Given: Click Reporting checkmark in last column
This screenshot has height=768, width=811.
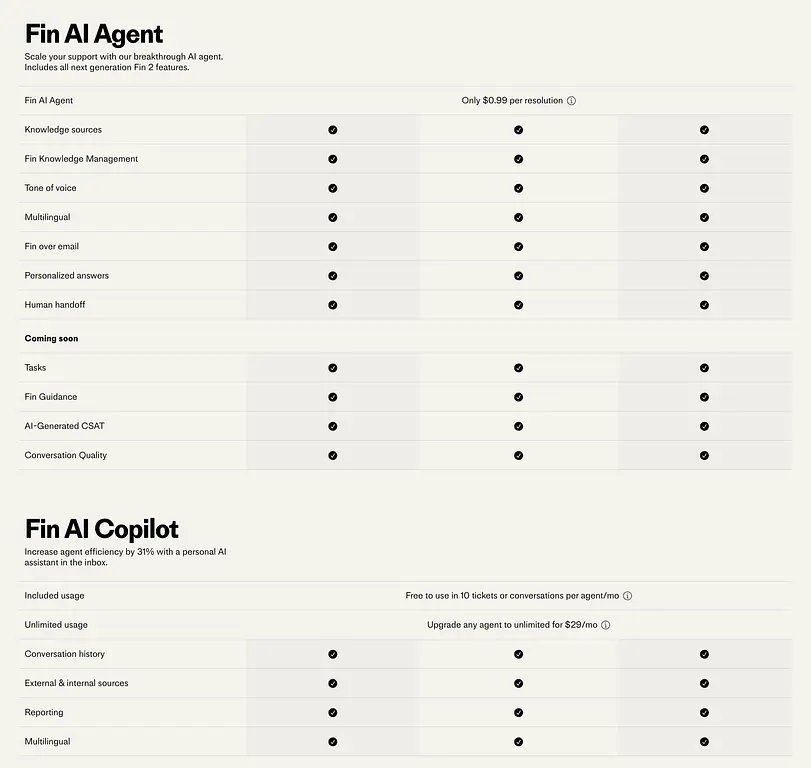Looking at the screenshot, I should [704, 713].
